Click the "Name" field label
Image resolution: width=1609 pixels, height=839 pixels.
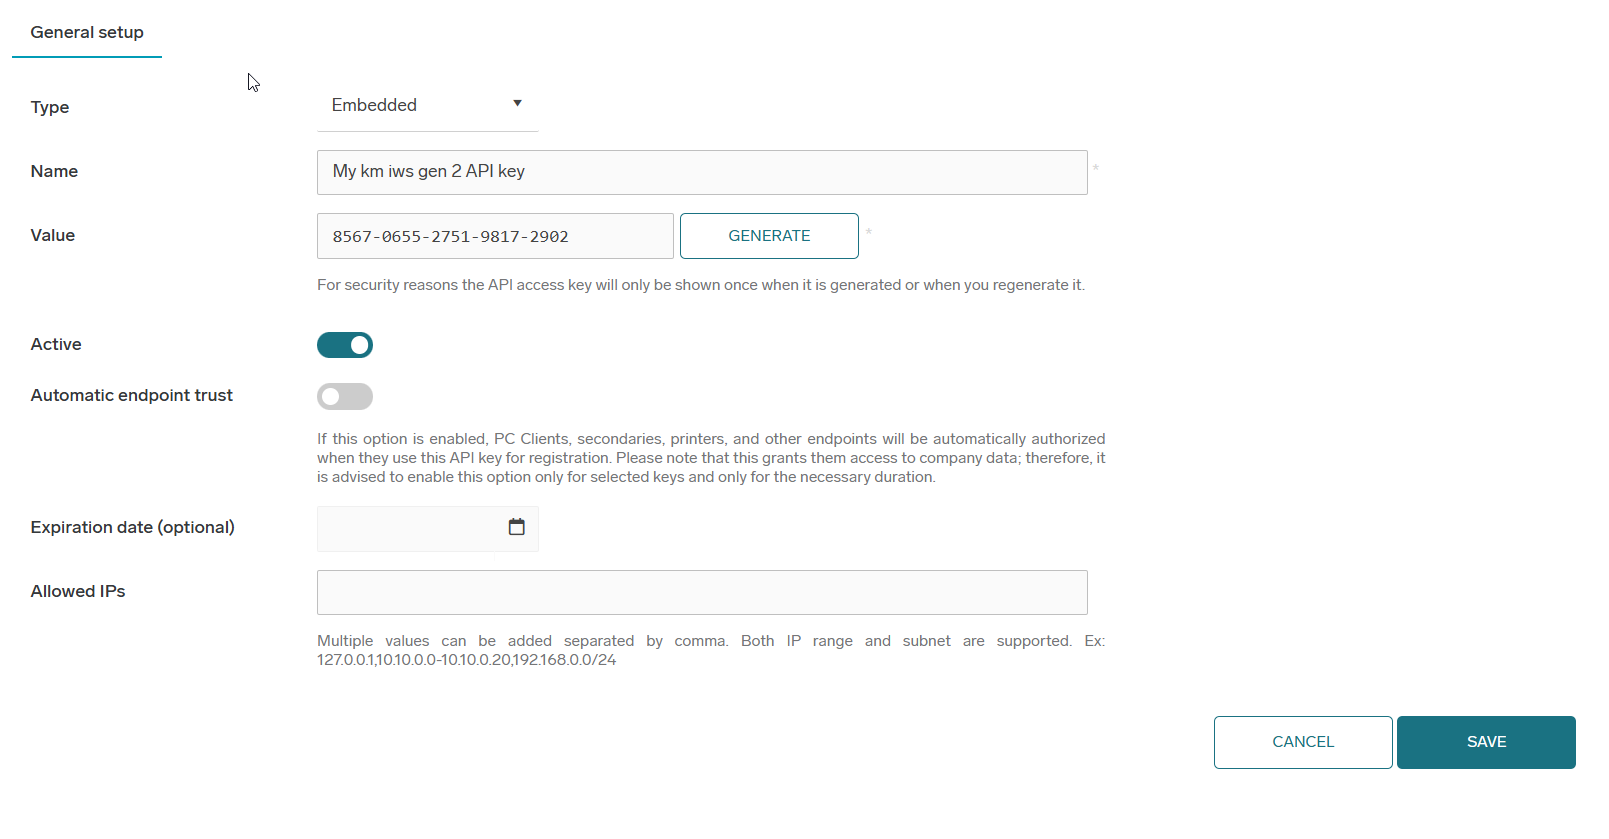pyautogui.click(x=54, y=171)
